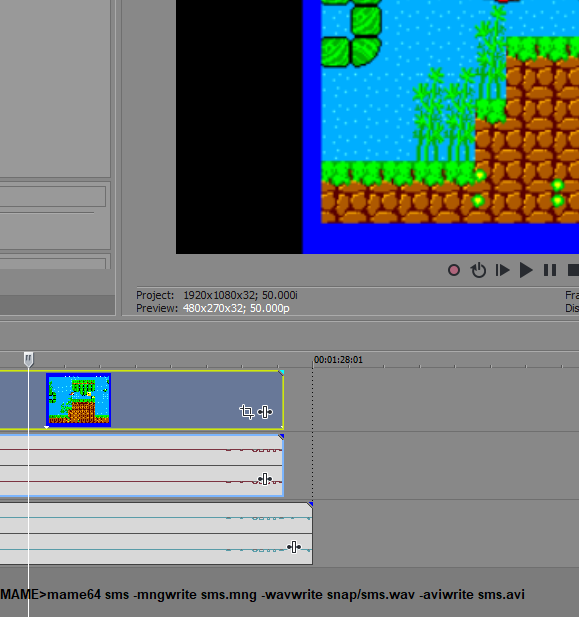Image resolution: width=579 pixels, height=617 pixels.
Task: Pause playback with the Pause button
Action: pyautogui.click(x=550, y=270)
